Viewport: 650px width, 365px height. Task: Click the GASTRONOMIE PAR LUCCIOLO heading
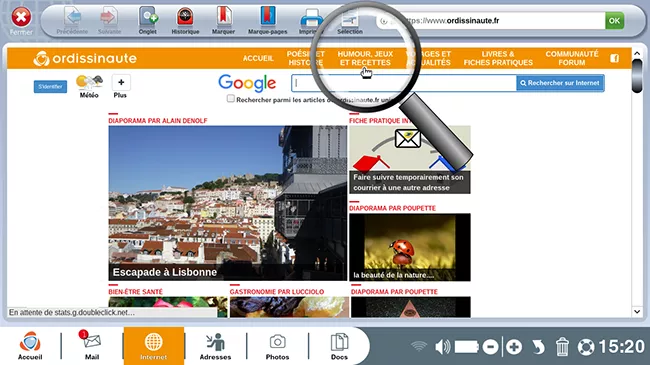[277, 292]
